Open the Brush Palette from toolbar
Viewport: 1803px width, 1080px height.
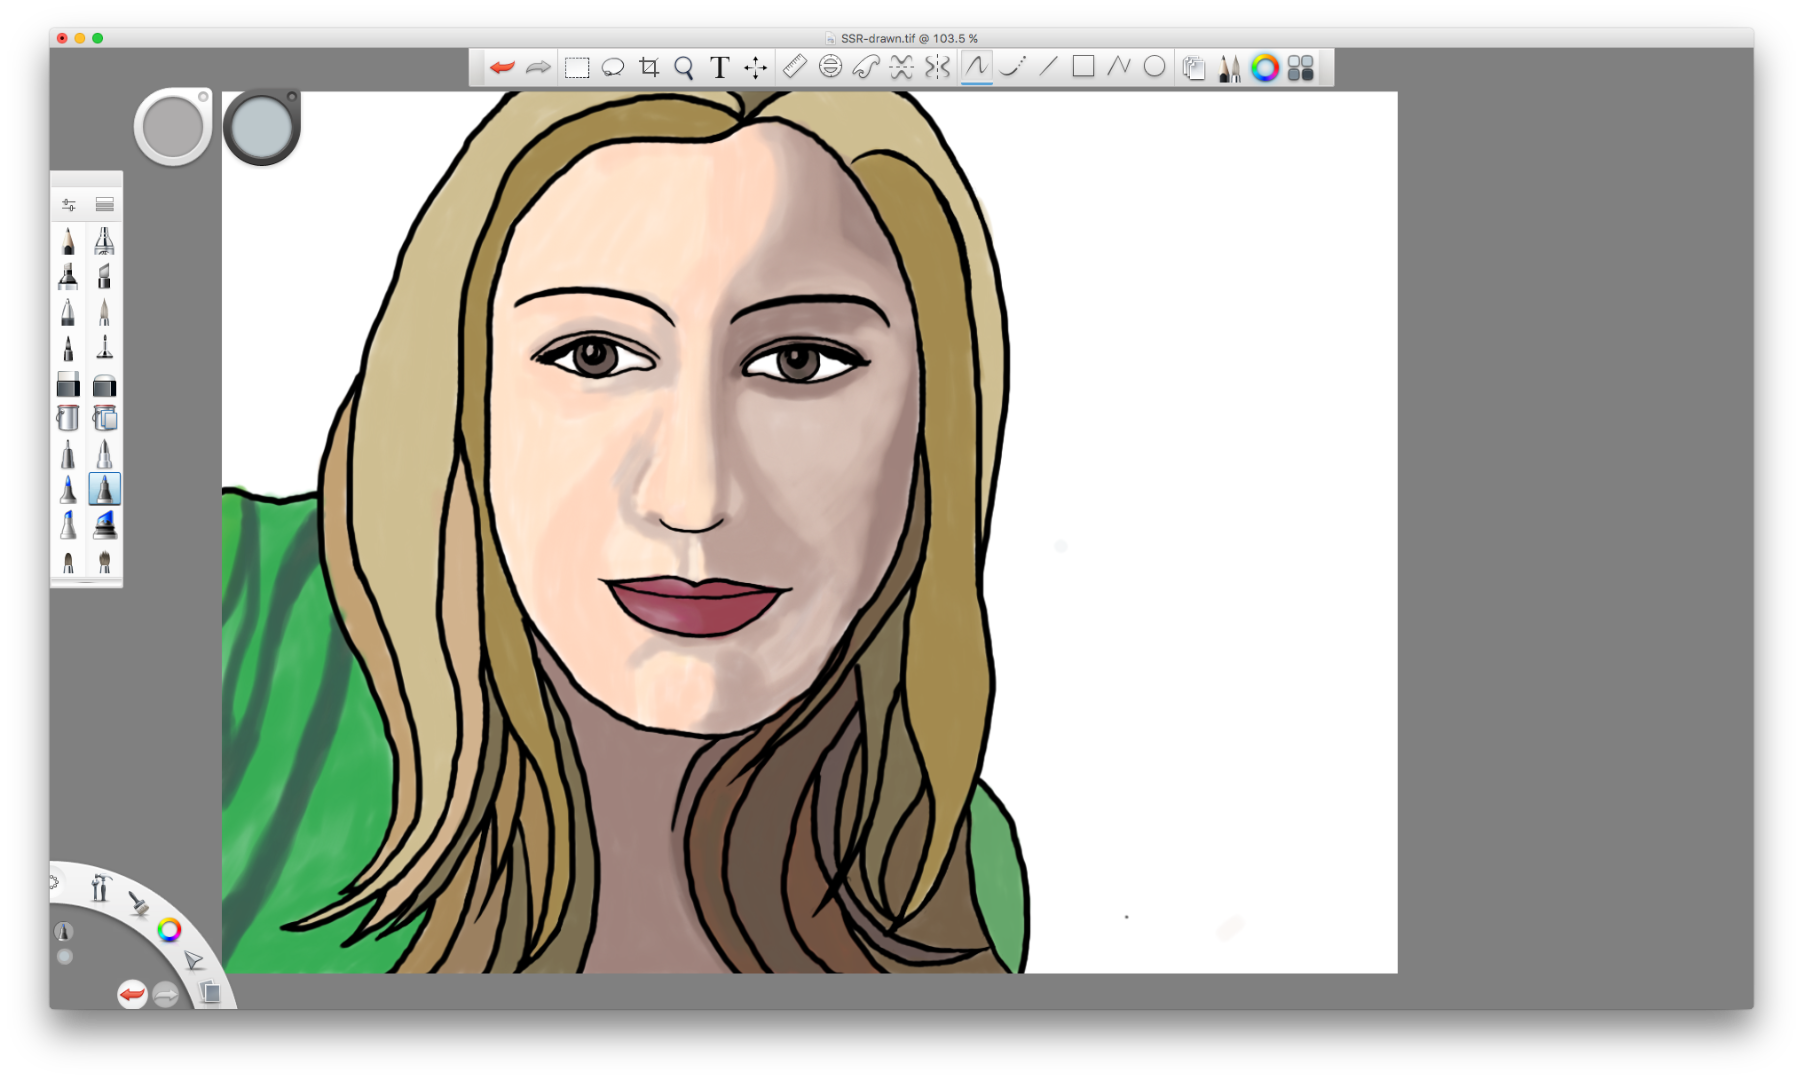[x=1229, y=67]
